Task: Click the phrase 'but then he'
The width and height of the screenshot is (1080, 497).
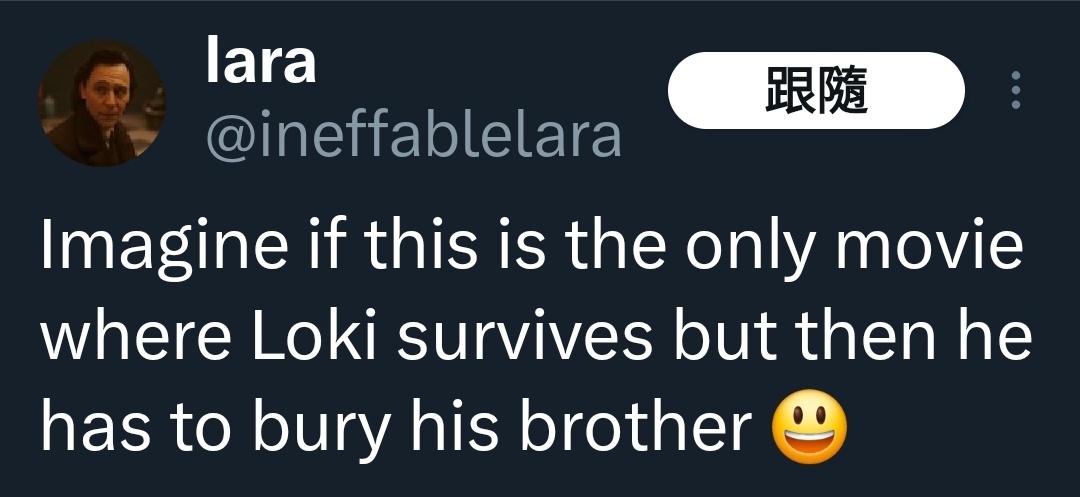Action: click(853, 337)
